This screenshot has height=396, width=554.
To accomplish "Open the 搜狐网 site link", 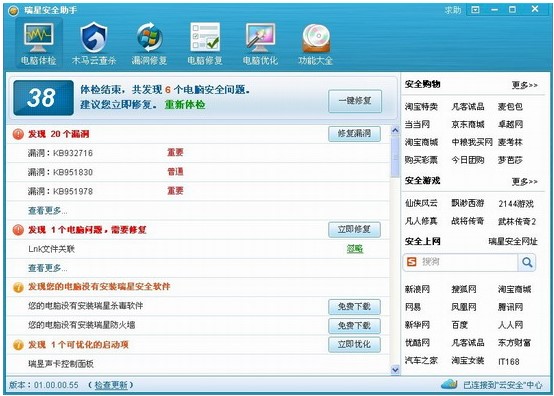I will 464,289.
